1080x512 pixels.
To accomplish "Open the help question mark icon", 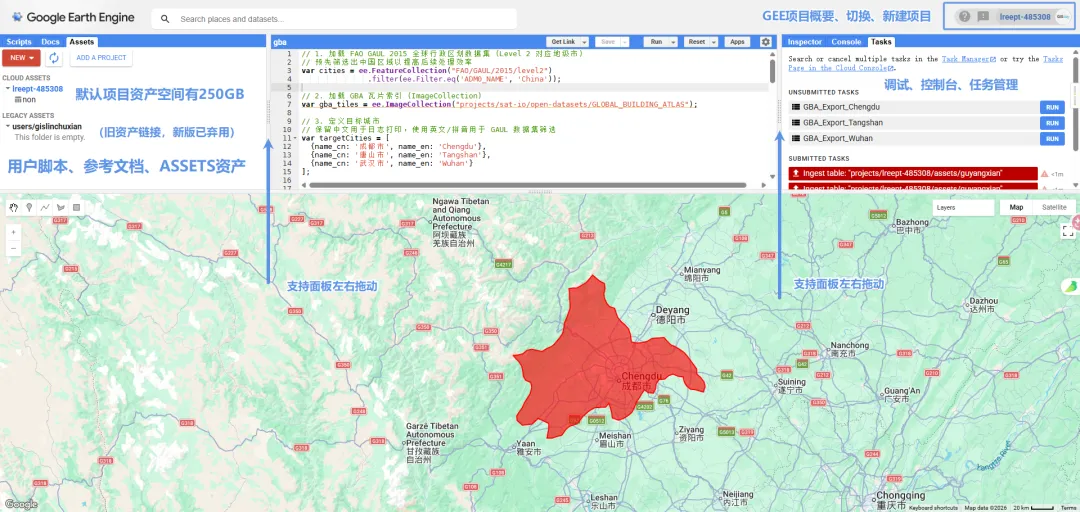I will point(965,17).
